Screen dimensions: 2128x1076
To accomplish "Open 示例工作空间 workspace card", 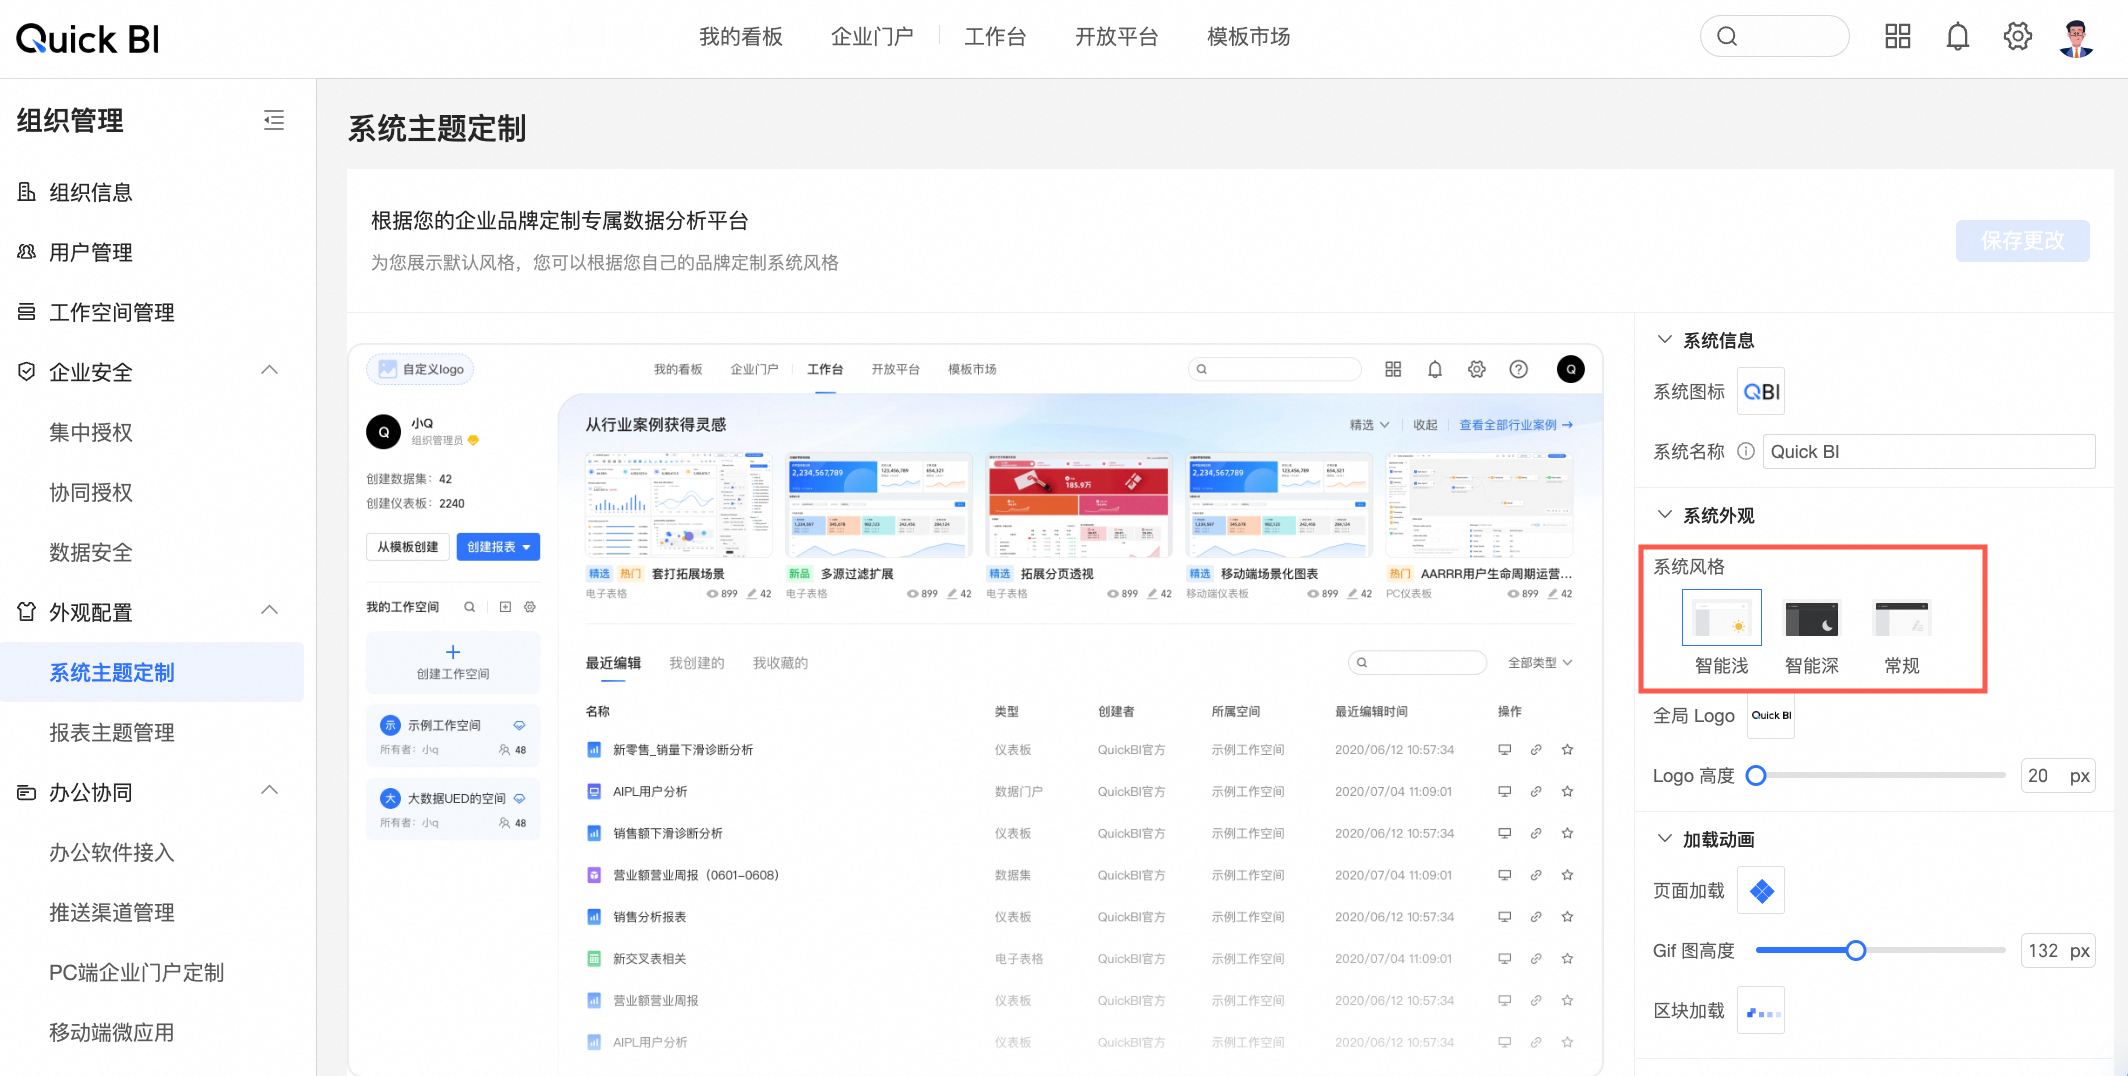I will click(x=453, y=736).
